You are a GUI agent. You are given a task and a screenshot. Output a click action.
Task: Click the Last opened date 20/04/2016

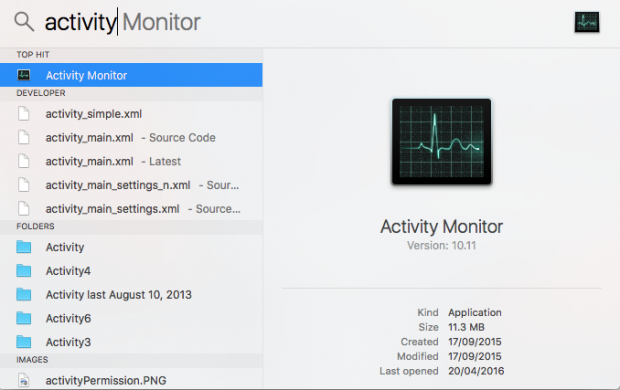click(476, 371)
